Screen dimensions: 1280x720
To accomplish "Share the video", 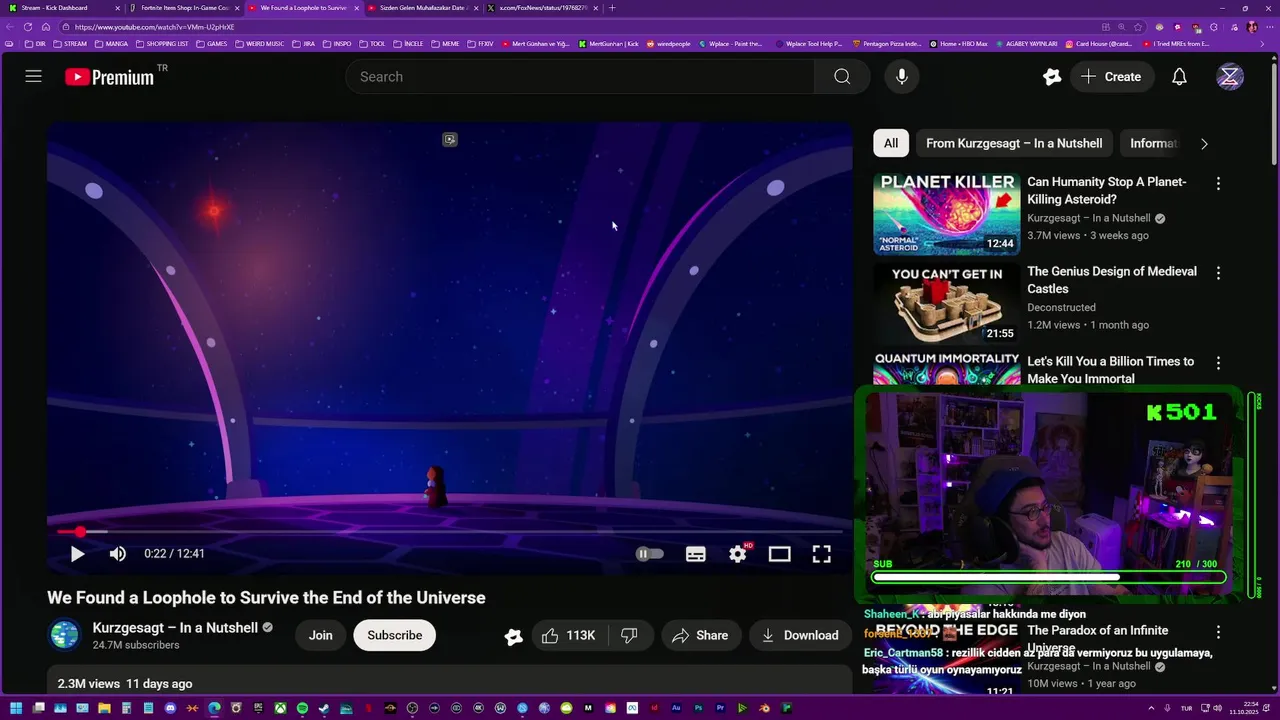I will tap(700, 635).
